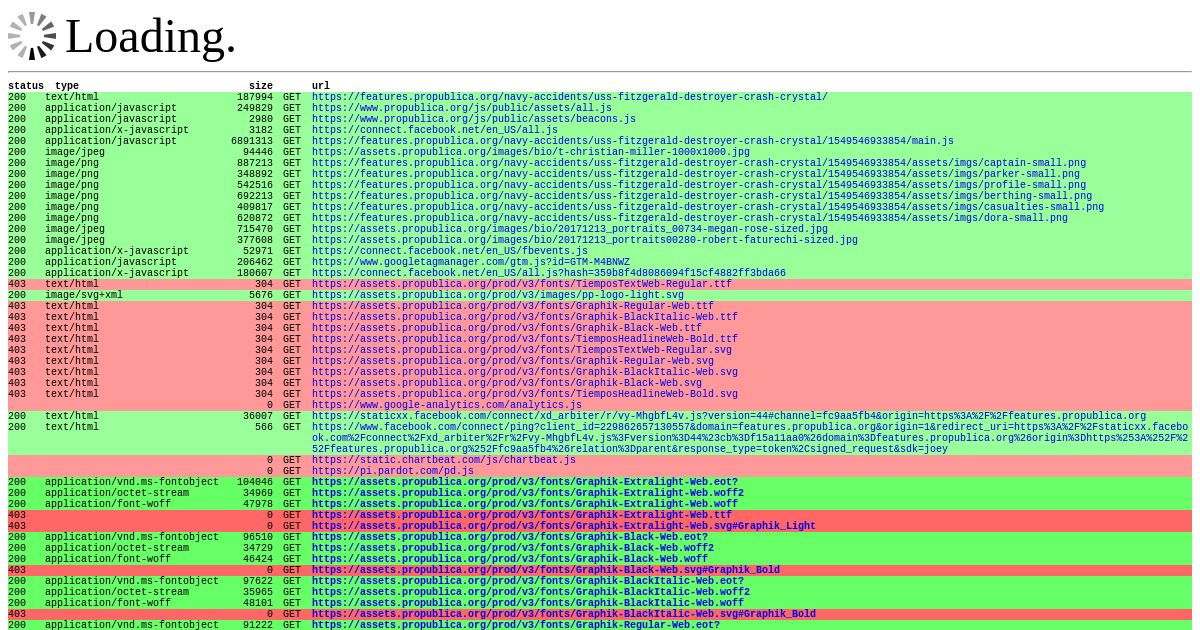Open the Graphik-Extralight-Web.woff link
Viewport: 1200px width, 630px height.
(x=525, y=504)
